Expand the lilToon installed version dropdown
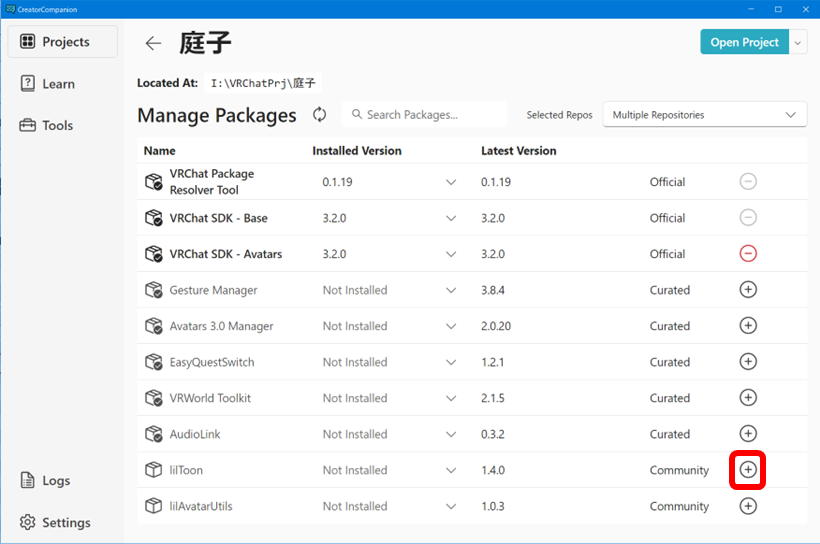This screenshot has width=820, height=544. pos(451,470)
